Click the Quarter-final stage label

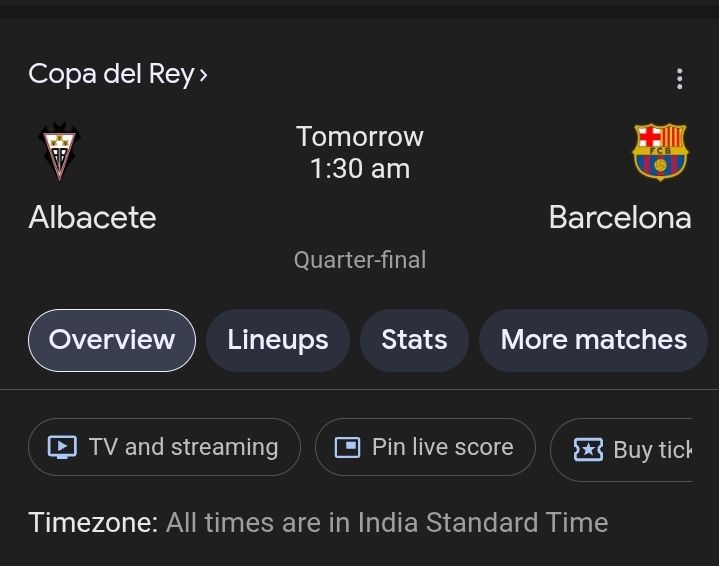[360, 260]
